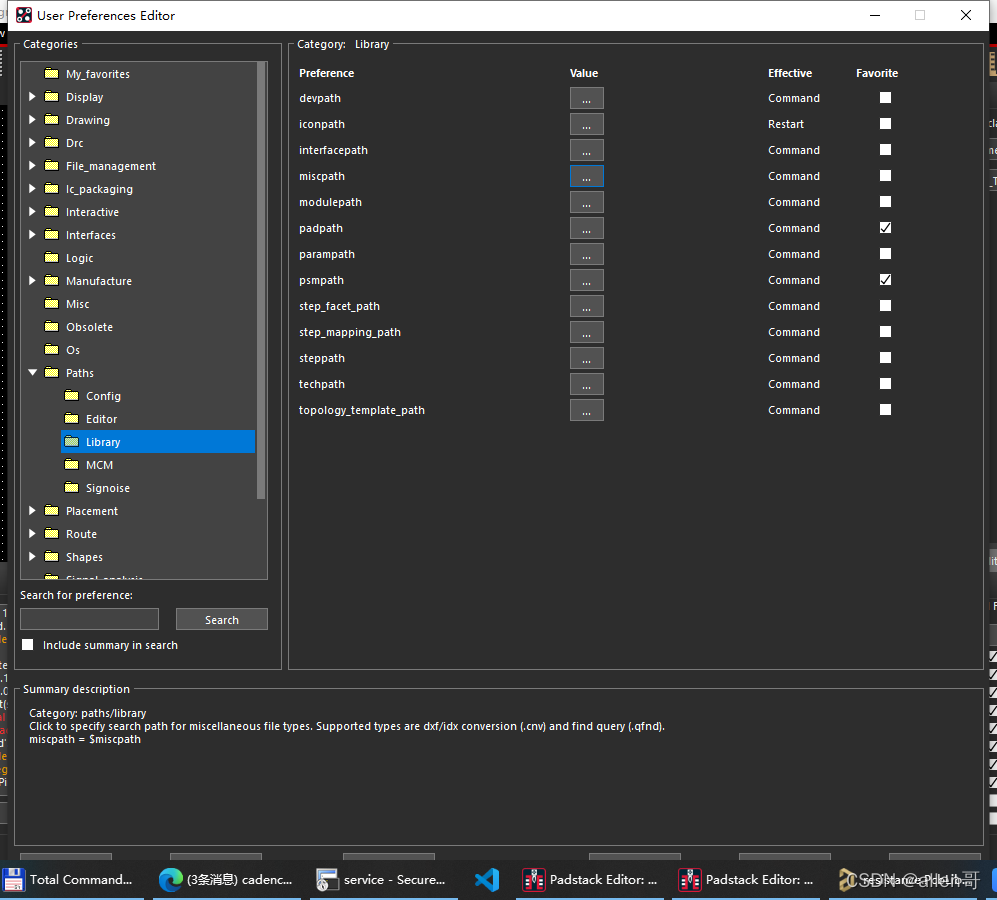Select the Config subcategory under Paths
This screenshot has height=900, width=997.
pyautogui.click(x=103, y=396)
